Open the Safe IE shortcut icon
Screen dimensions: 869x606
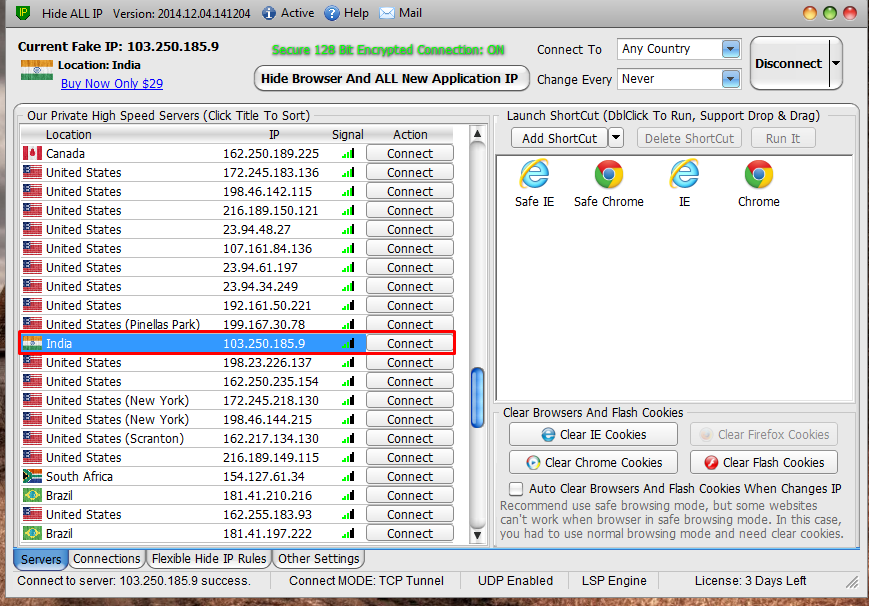pyautogui.click(x=534, y=174)
